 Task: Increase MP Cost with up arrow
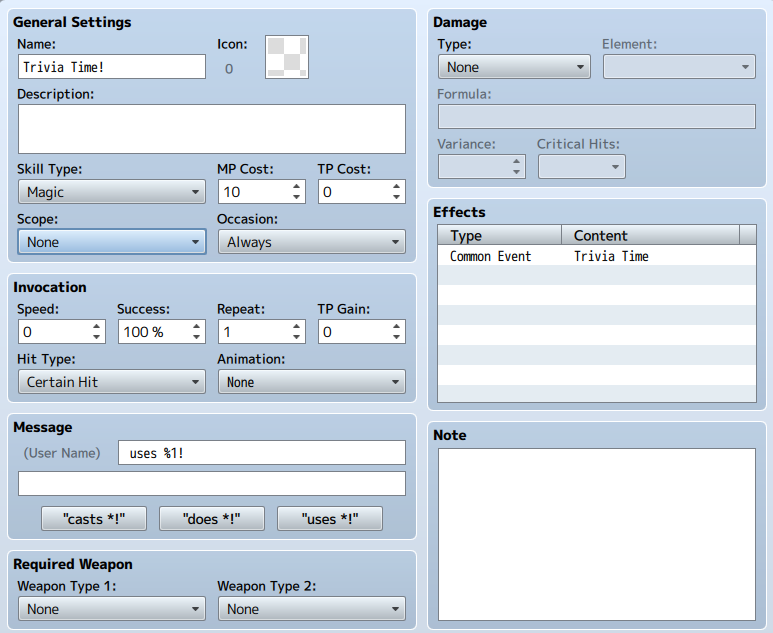click(x=297, y=186)
